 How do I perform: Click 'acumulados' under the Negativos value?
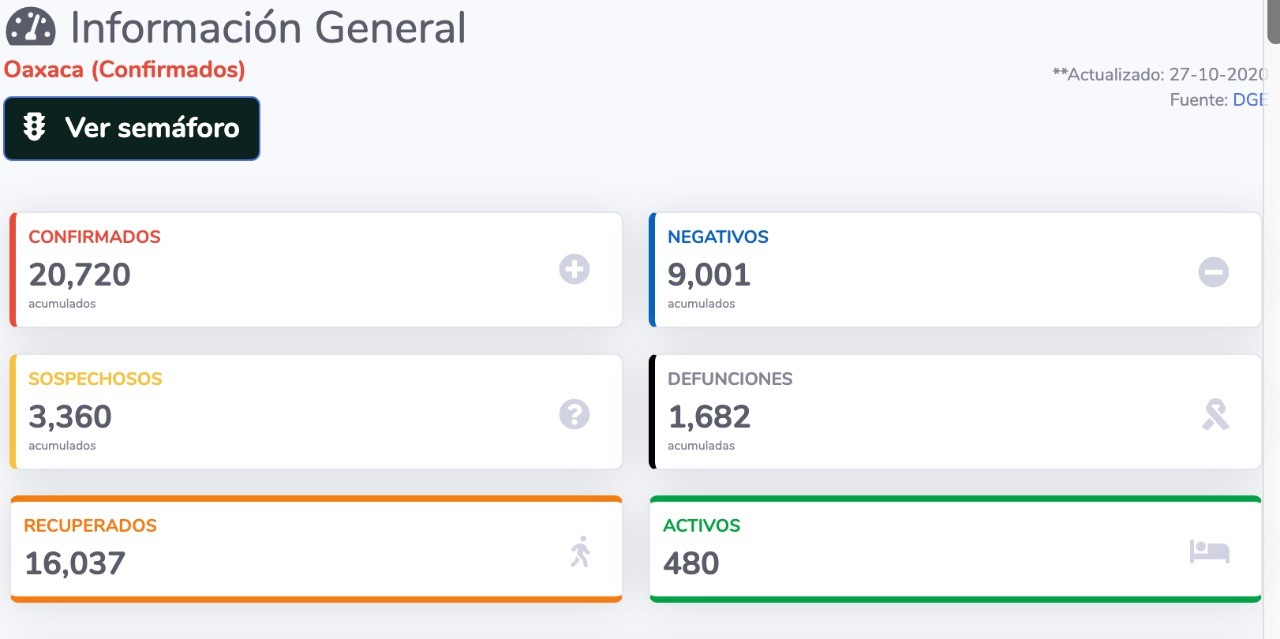pos(701,304)
